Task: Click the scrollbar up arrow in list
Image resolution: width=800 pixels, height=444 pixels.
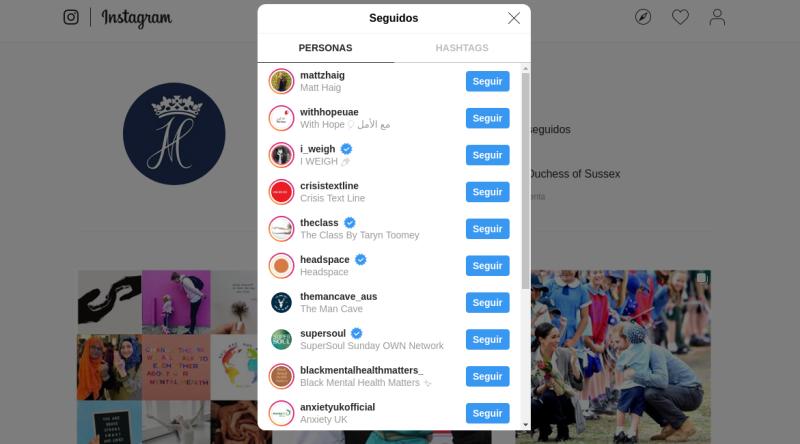Action: (526, 68)
